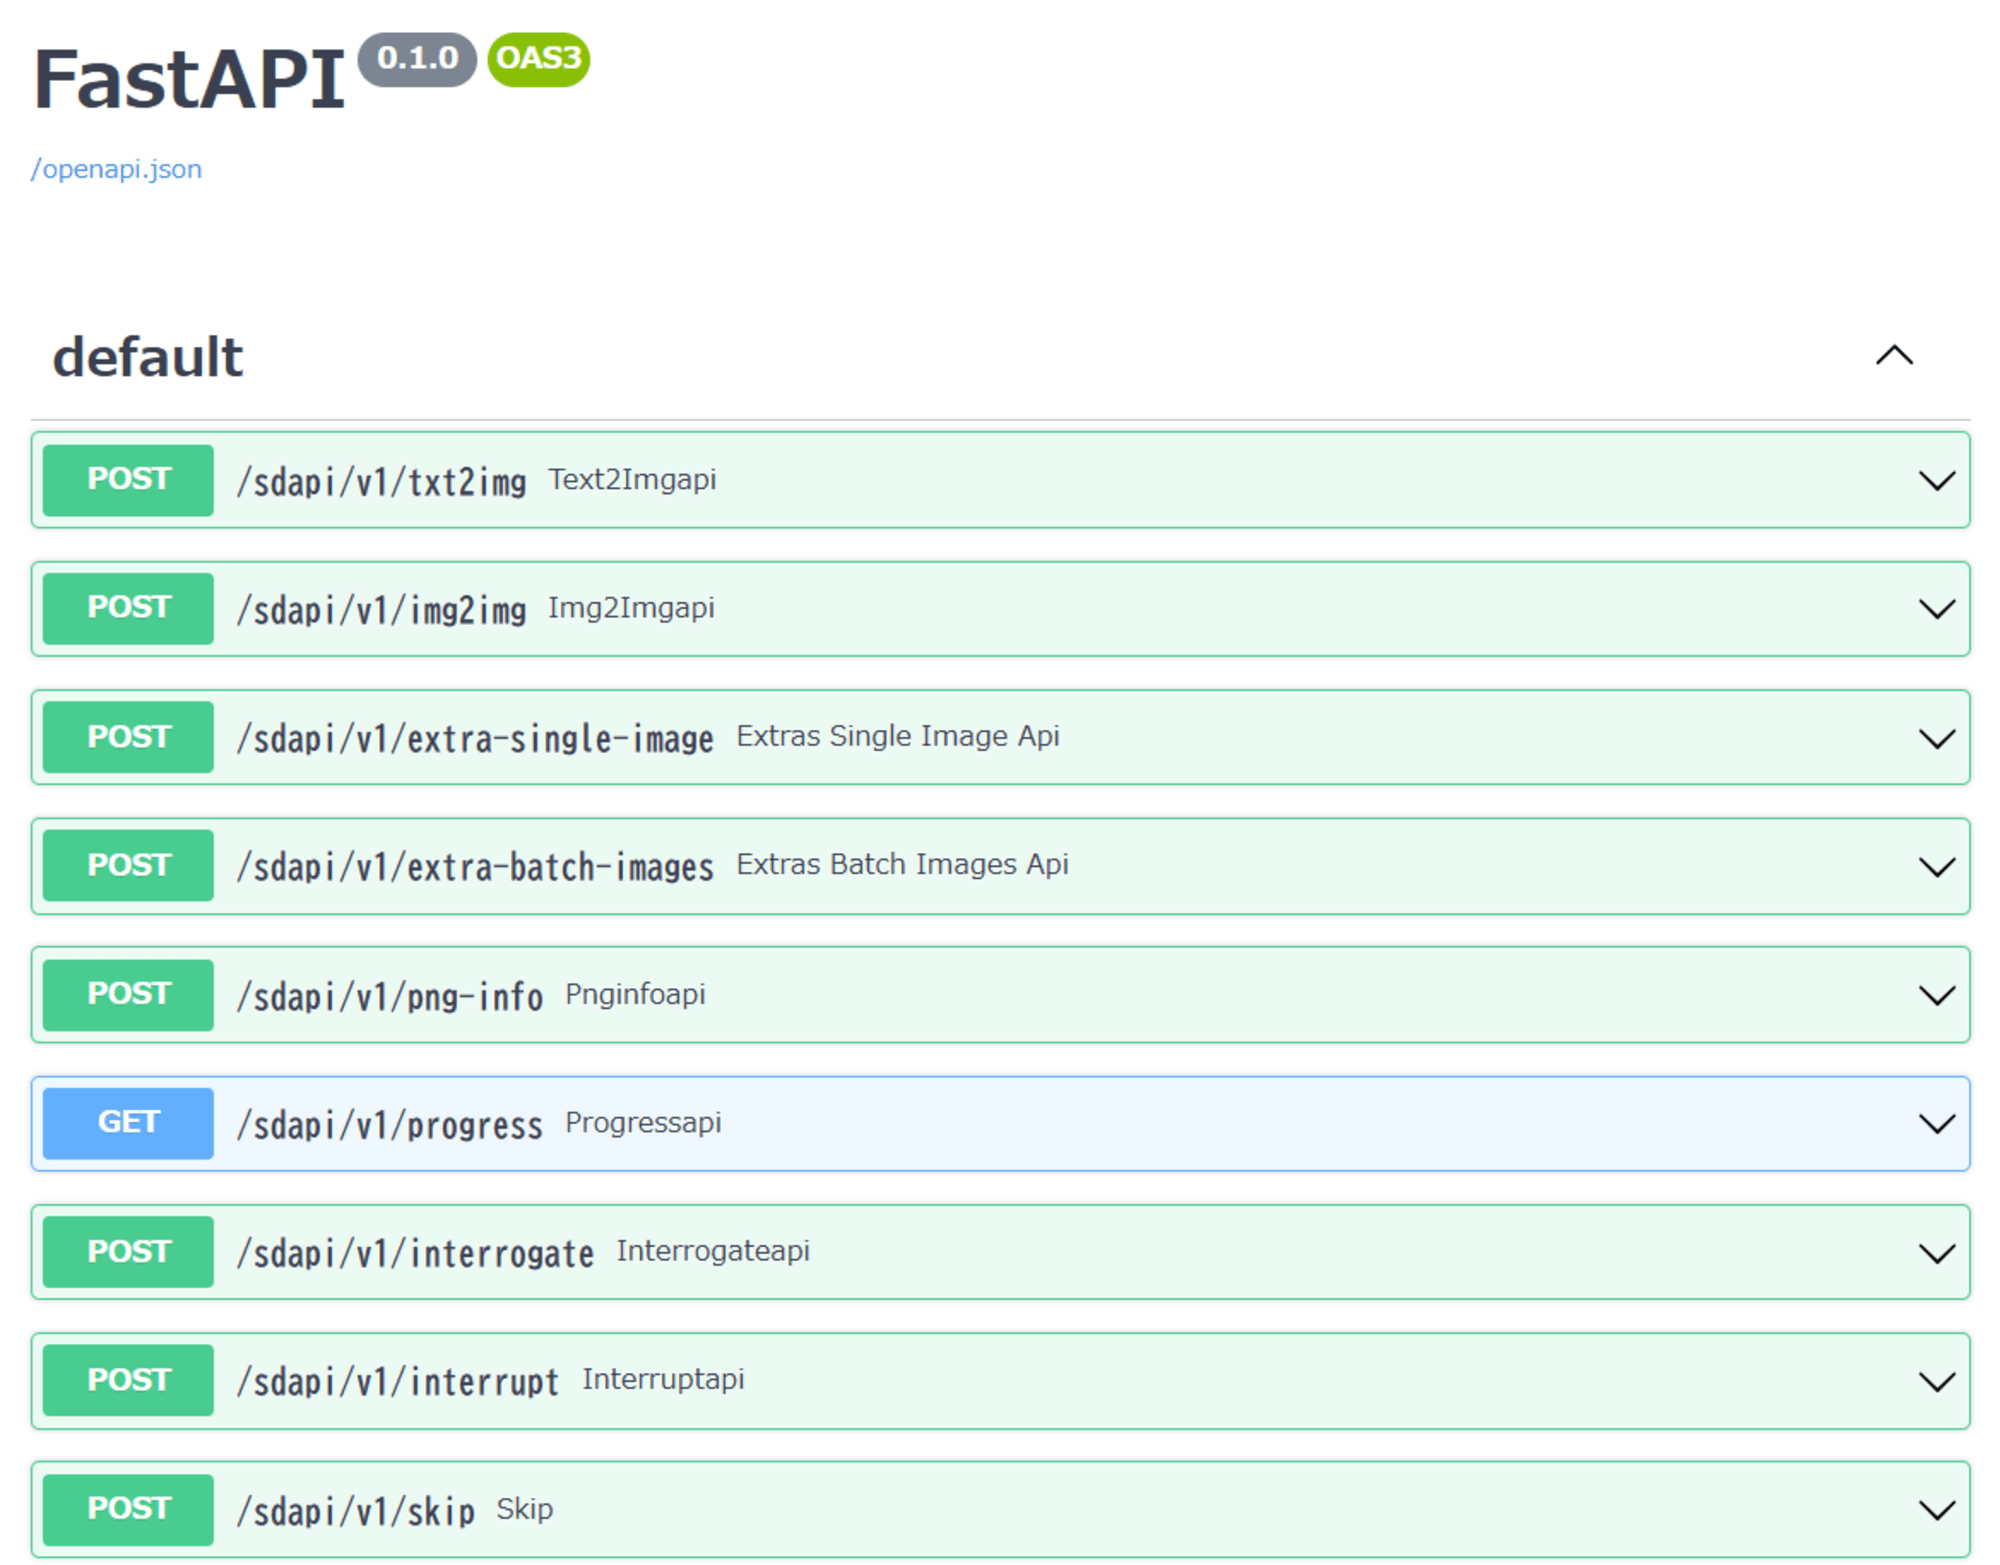Expand the extra-batch-images endpoint chevron

pos(1936,866)
